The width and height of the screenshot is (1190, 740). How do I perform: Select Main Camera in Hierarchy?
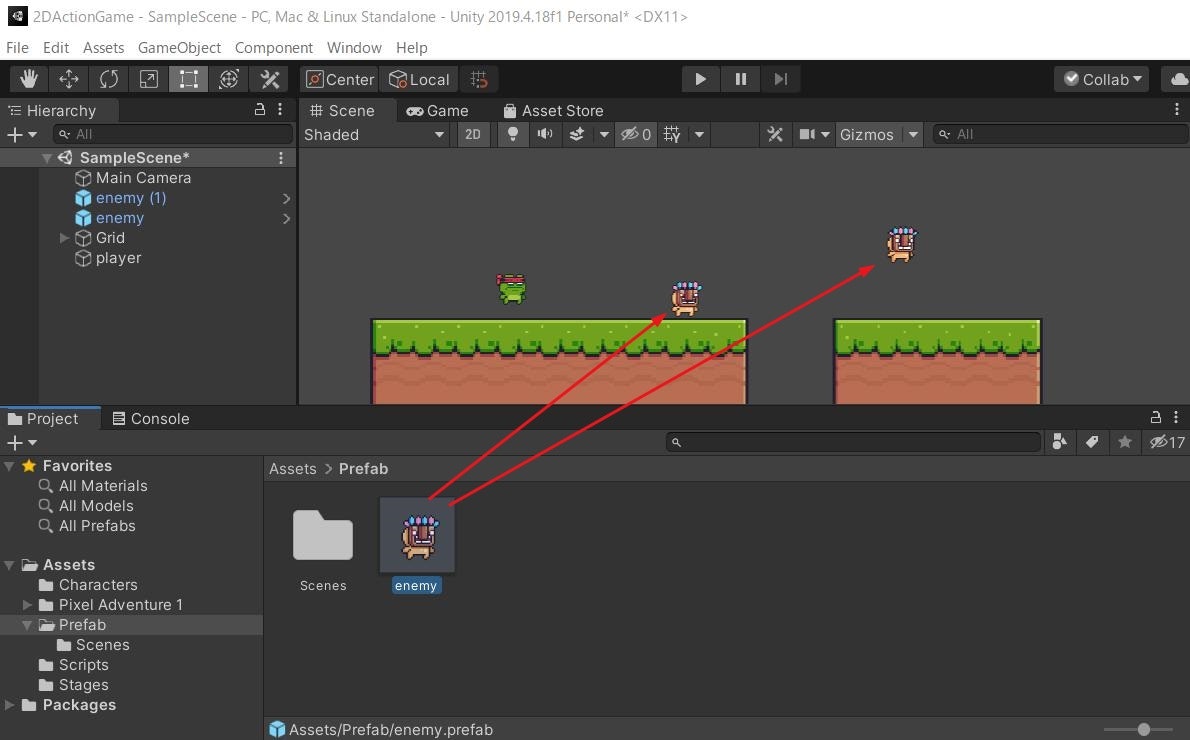(x=143, y=178)
